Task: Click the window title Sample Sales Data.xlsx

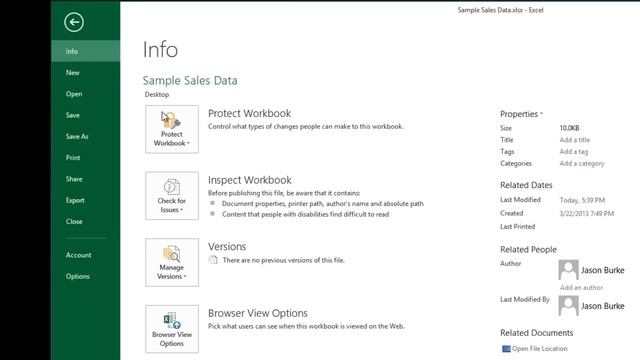Action: click(500, 10)
